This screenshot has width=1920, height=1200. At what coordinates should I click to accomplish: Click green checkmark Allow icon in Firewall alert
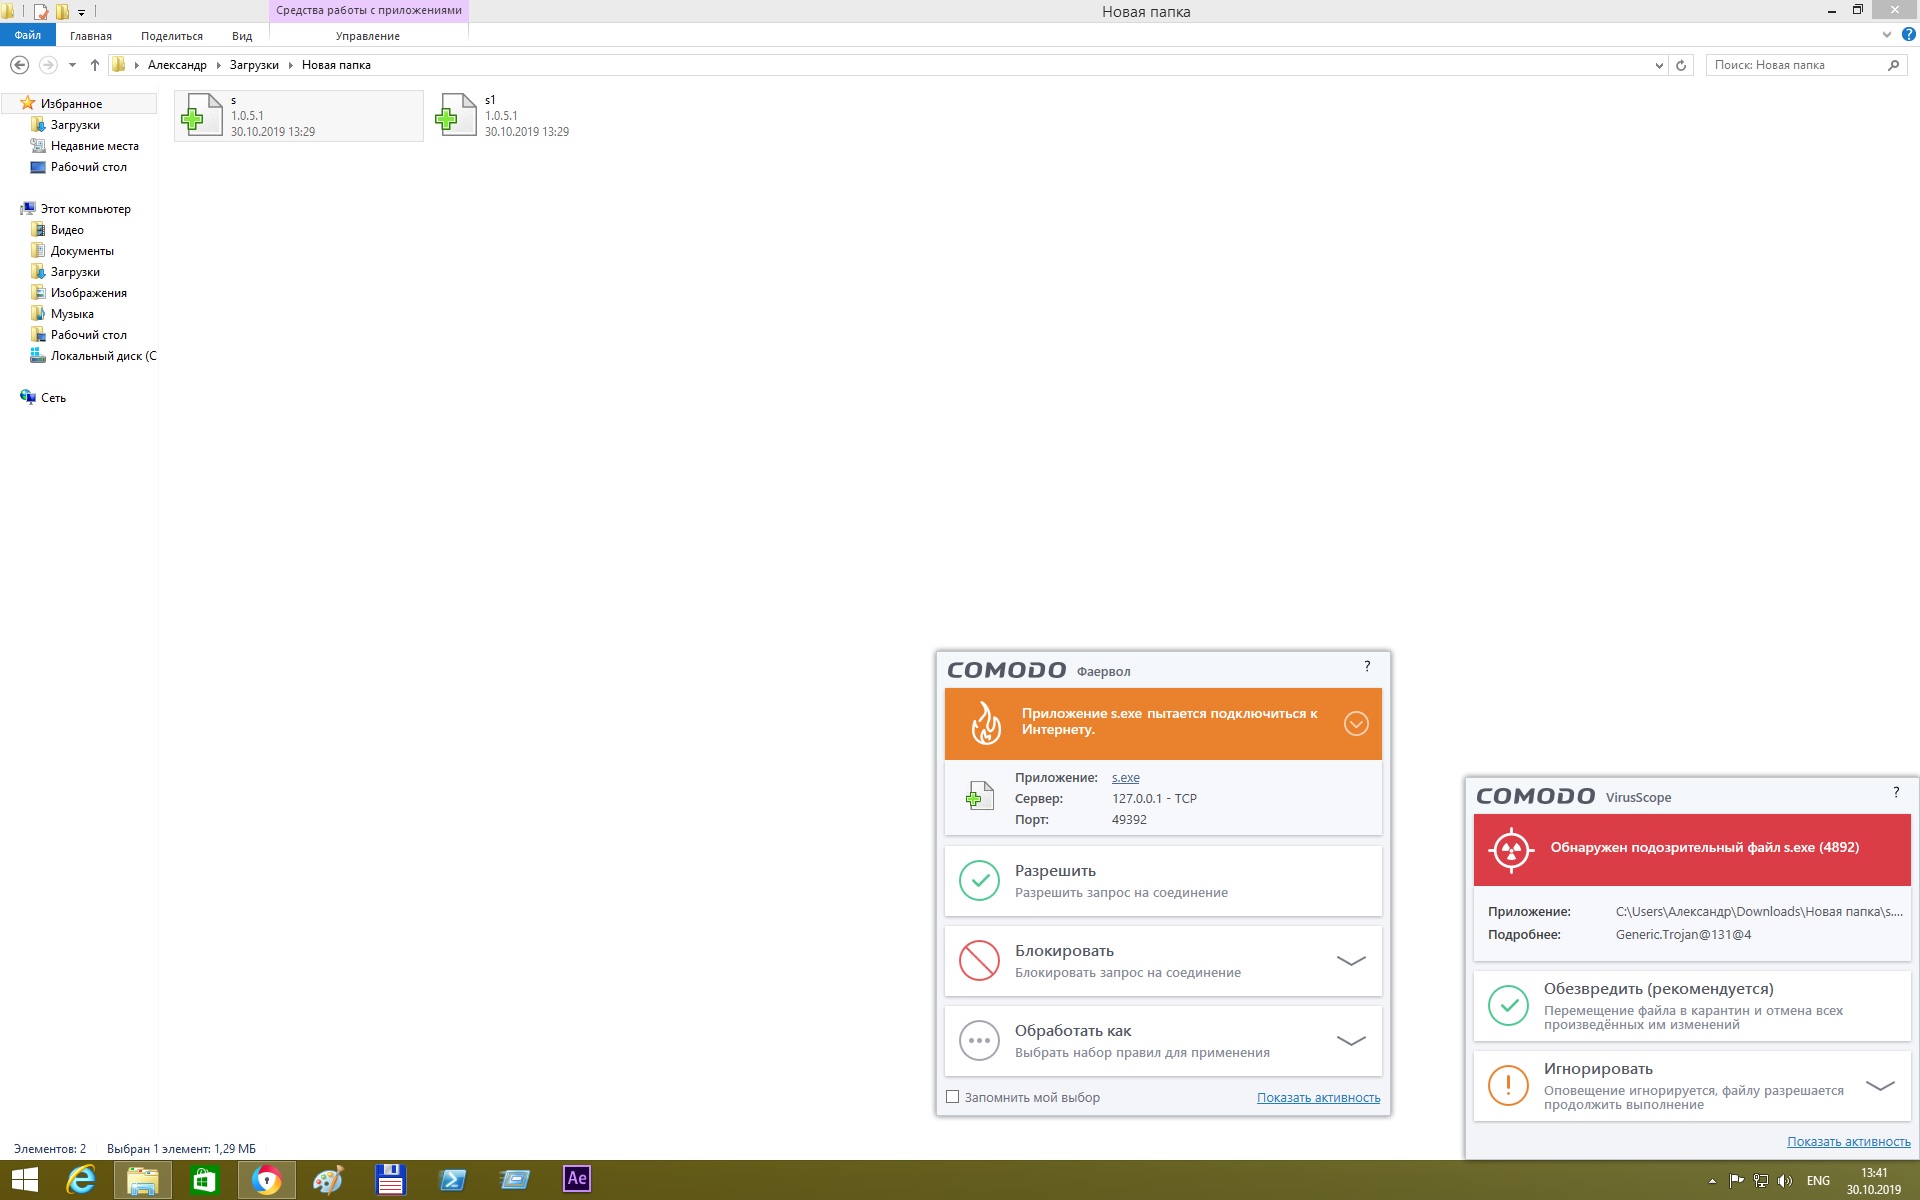(979, 881)
